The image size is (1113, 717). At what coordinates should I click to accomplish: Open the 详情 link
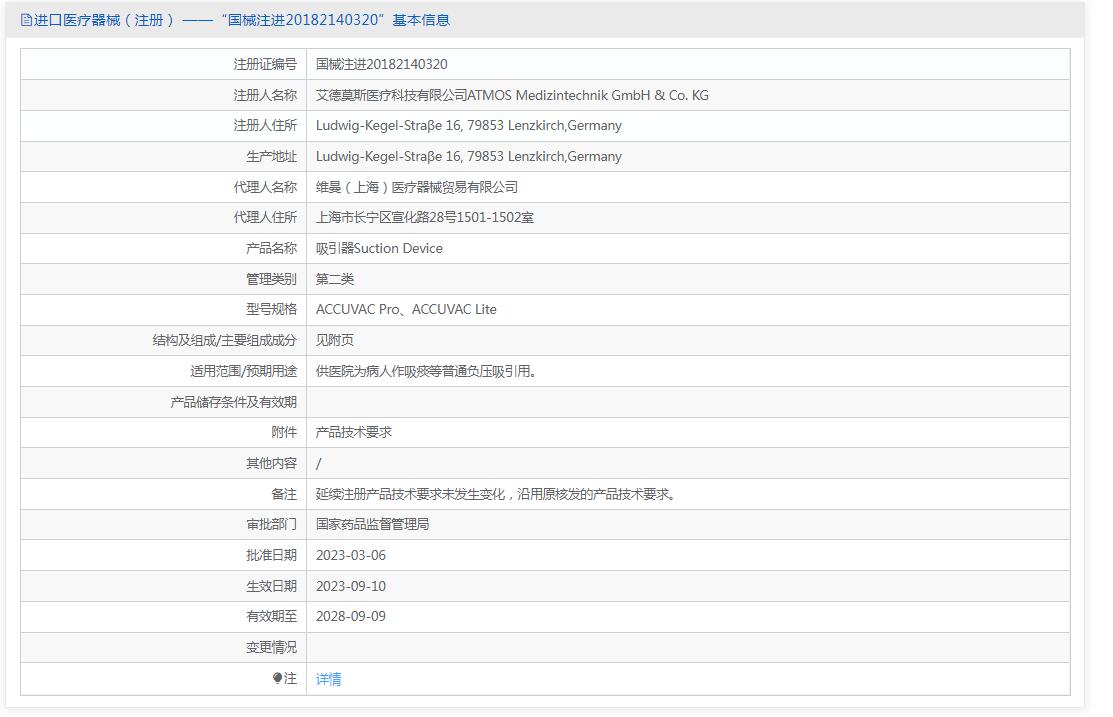click(329, 679)
